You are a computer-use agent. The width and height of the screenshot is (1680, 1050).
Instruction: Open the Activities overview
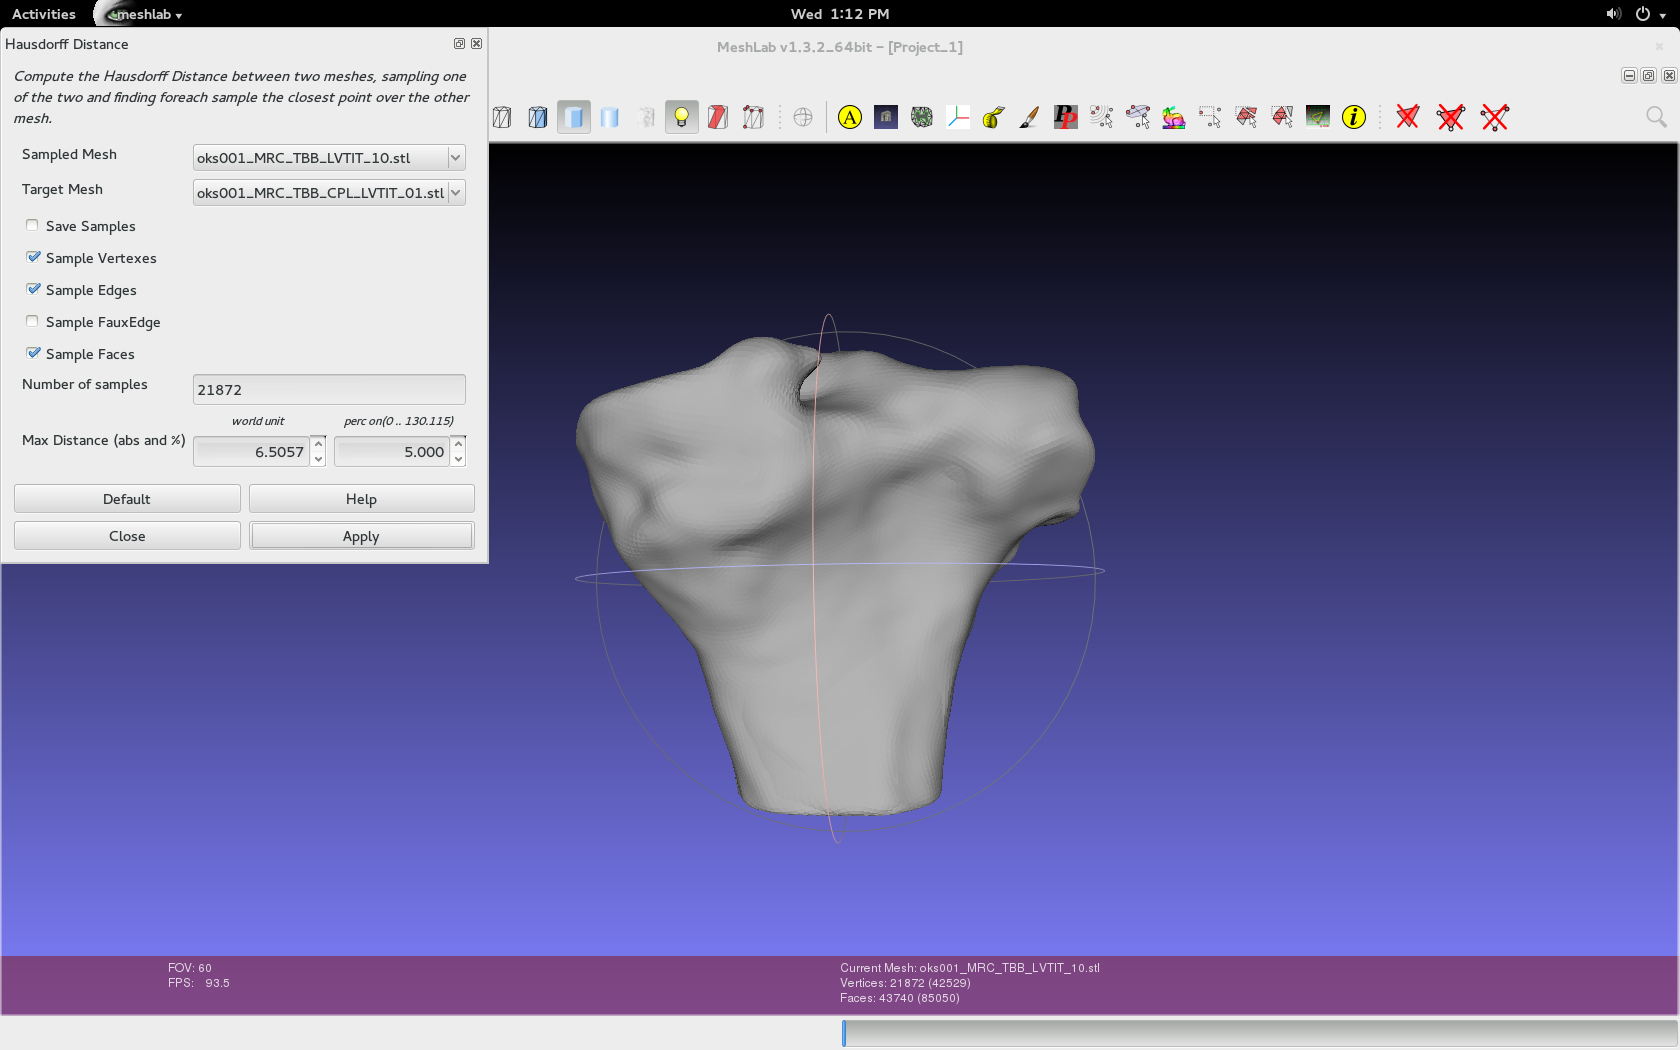pos(44,14)
